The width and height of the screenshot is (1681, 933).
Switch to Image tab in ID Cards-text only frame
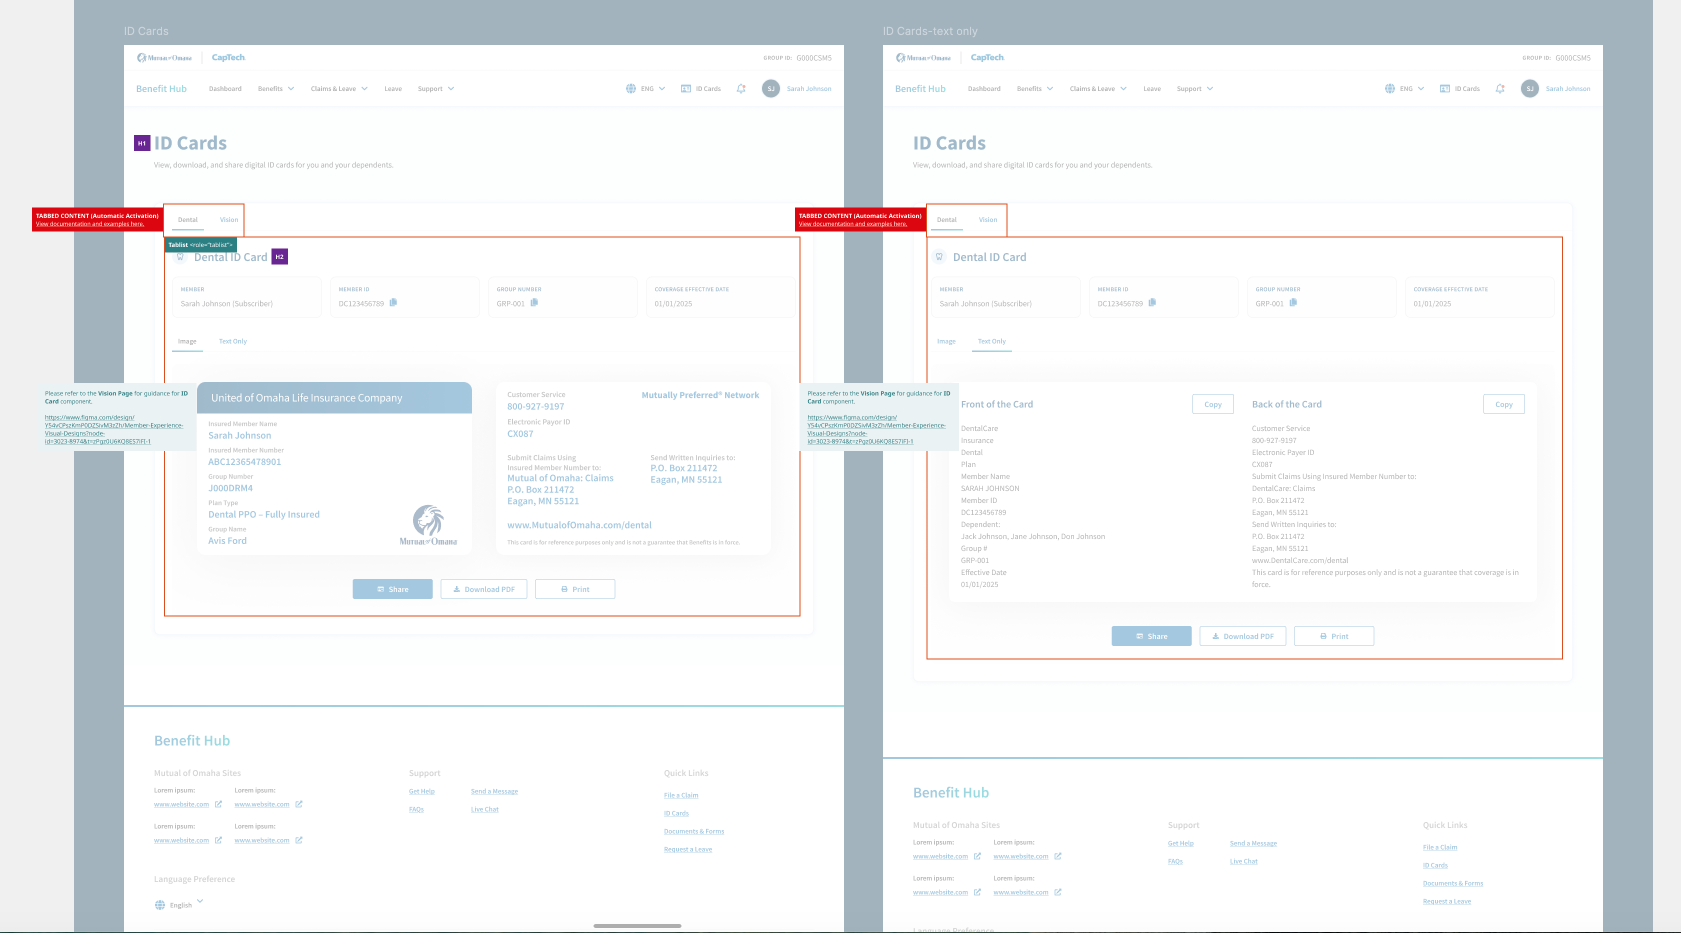[946, 342]
